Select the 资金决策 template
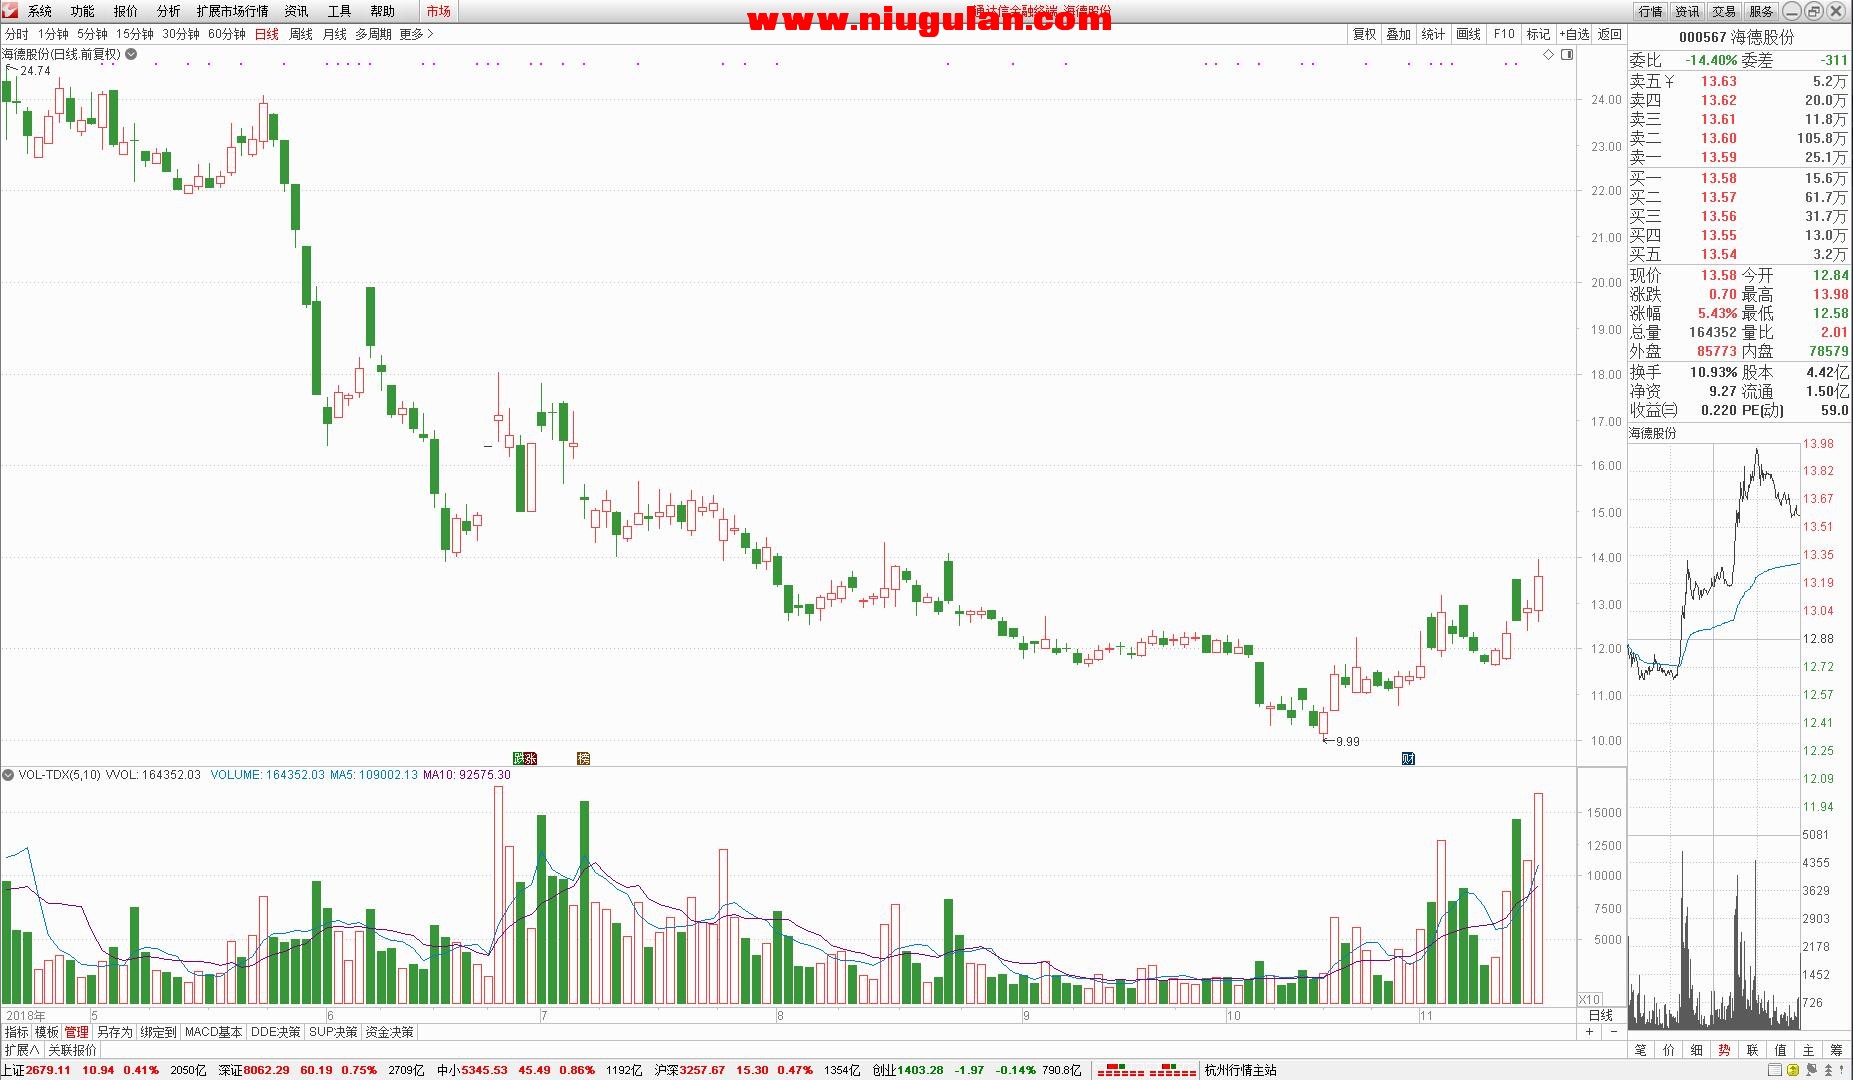Viewport: 1853px width, 1080px height. tap(389, 1032)
